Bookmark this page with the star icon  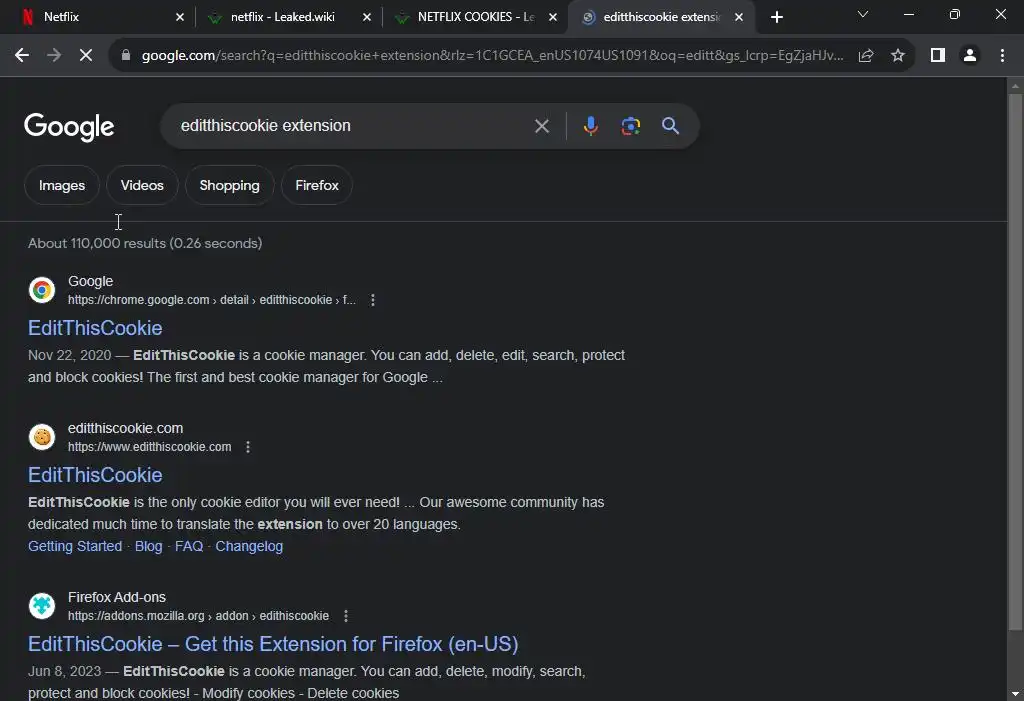[898, 56]
